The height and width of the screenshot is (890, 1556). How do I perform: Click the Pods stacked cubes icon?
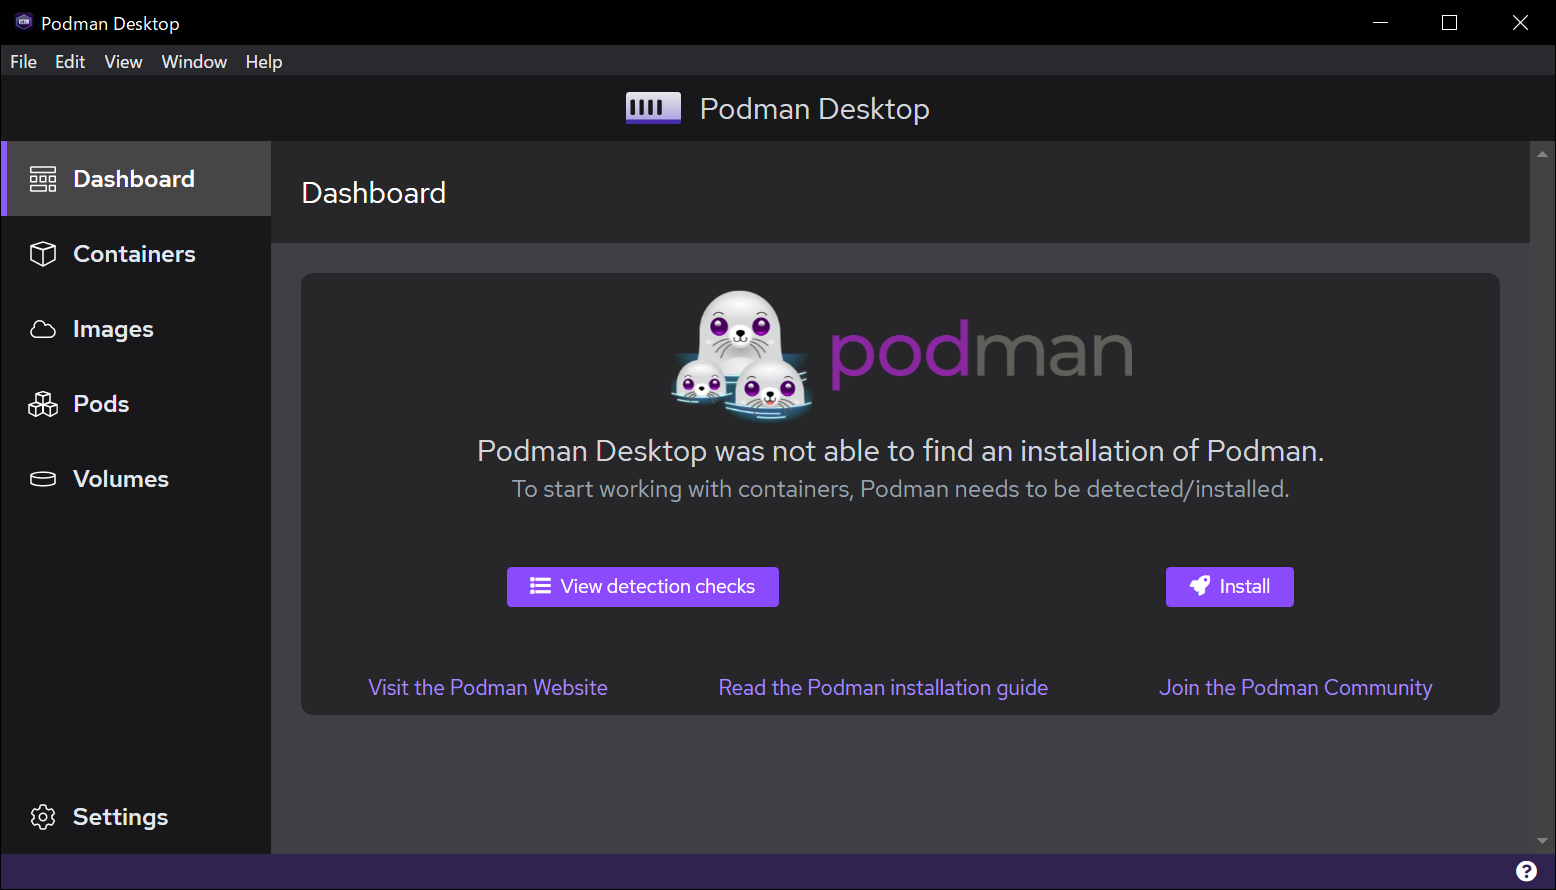[x=43, y=404]
